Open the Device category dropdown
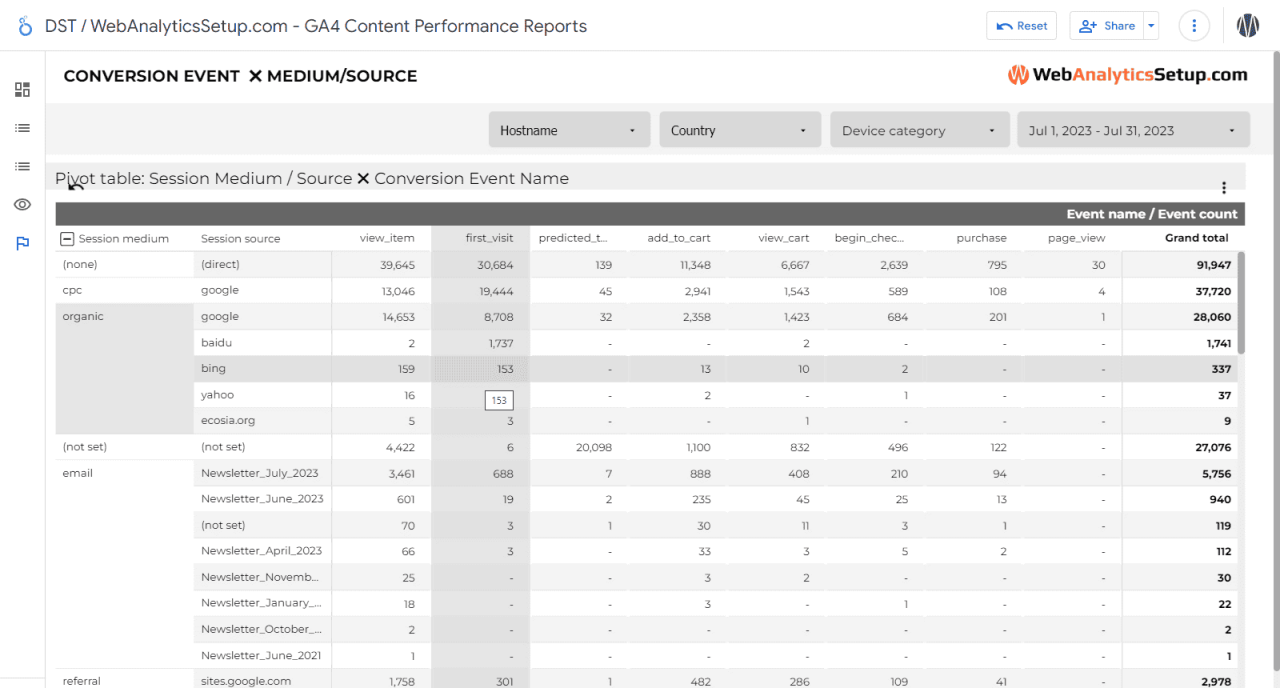1280x688 pixels. pos(919,129)
